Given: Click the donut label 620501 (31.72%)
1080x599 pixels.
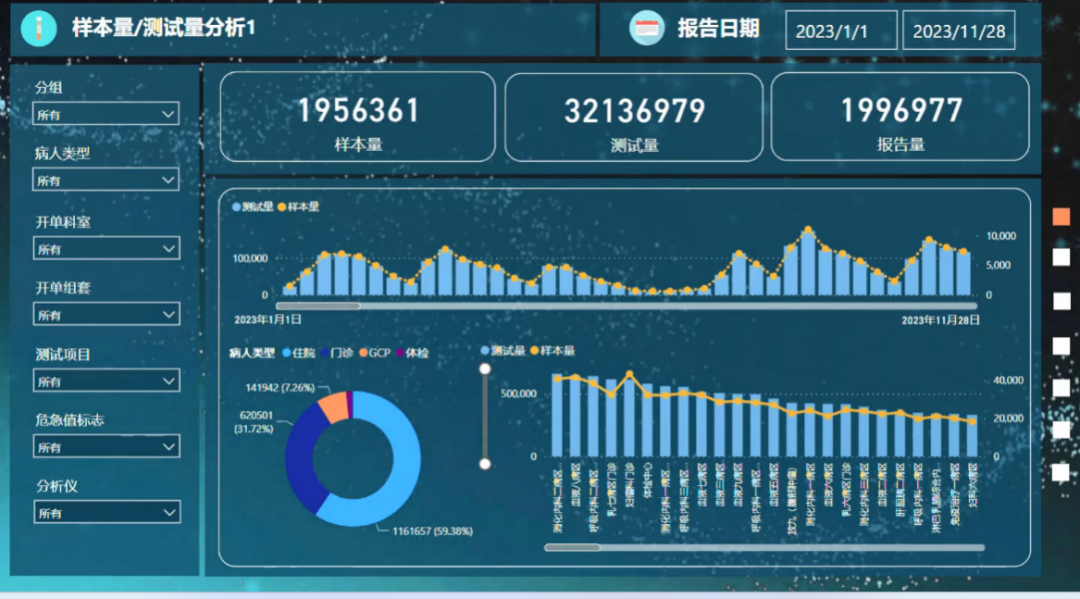Looking at the screenshot, I should (255, 422).
